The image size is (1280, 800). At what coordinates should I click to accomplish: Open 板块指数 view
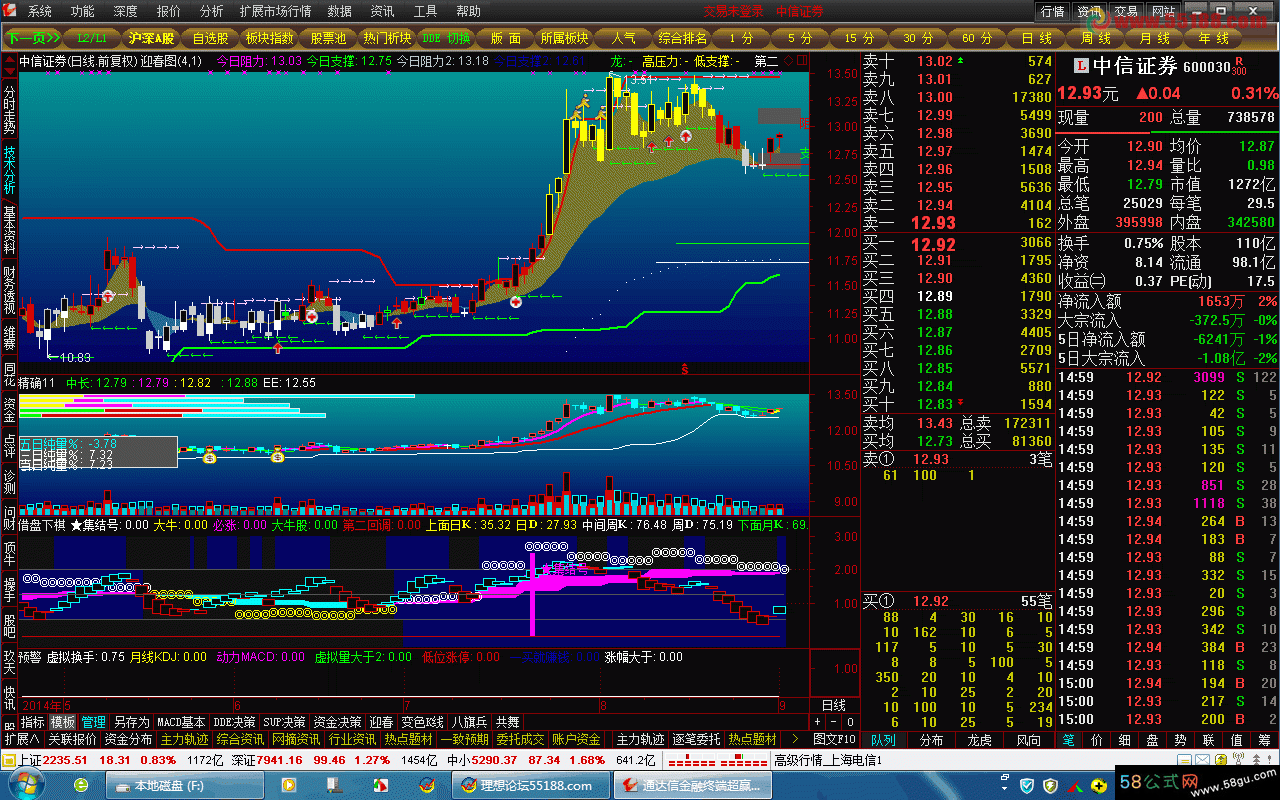pyautogui.click(x=269, y=38)
